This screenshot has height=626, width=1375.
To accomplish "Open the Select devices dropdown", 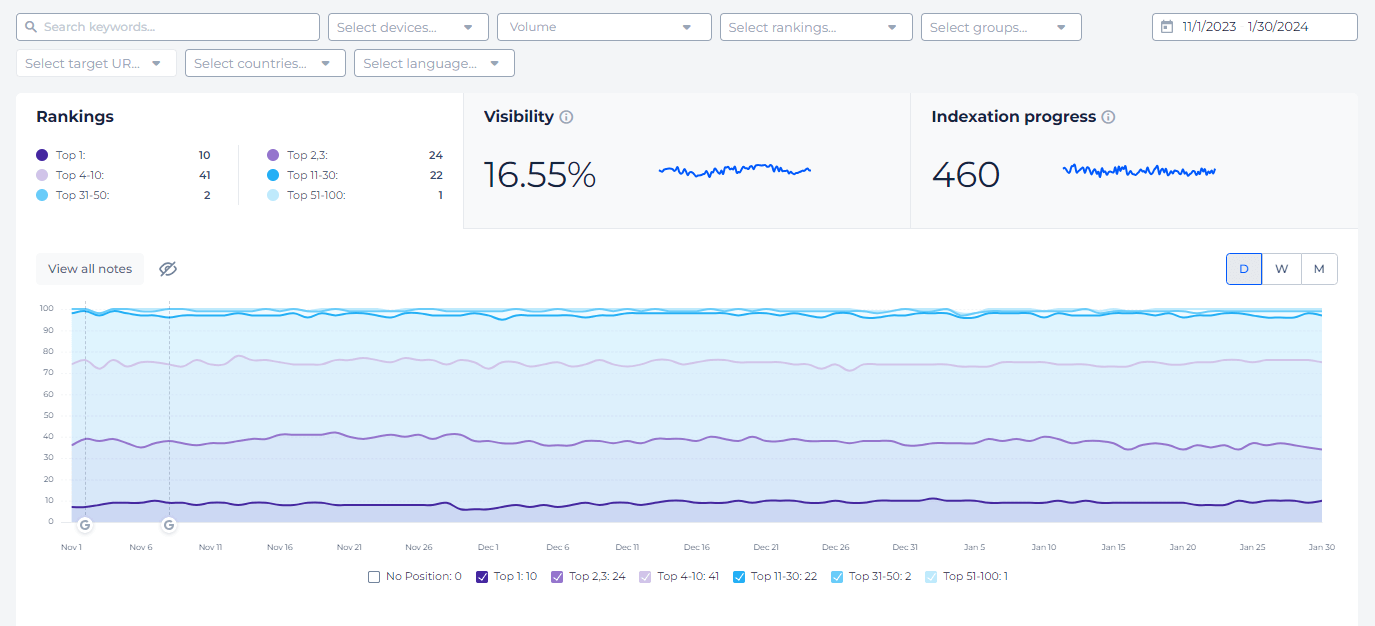I will pos(408,27).
